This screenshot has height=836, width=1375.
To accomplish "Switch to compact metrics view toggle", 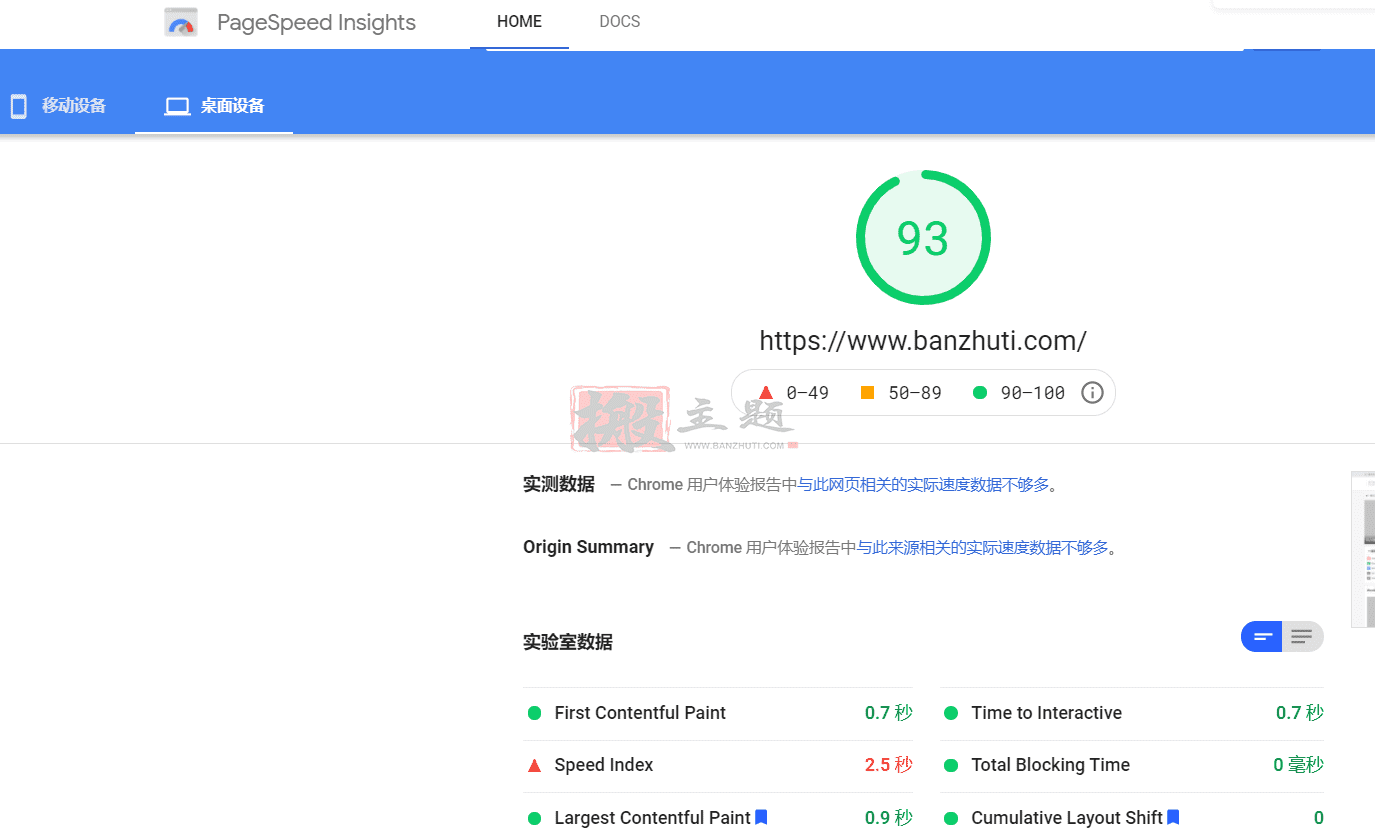I will (x=1262, y=637).
